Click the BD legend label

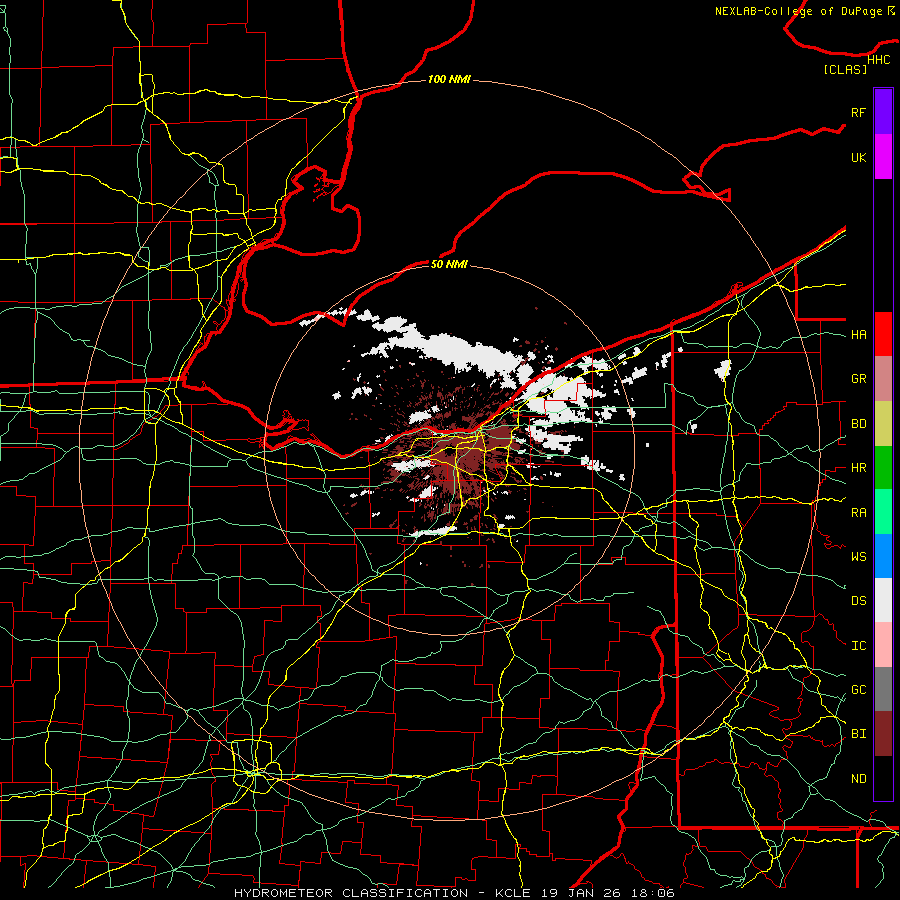click(x=858, y=424)
